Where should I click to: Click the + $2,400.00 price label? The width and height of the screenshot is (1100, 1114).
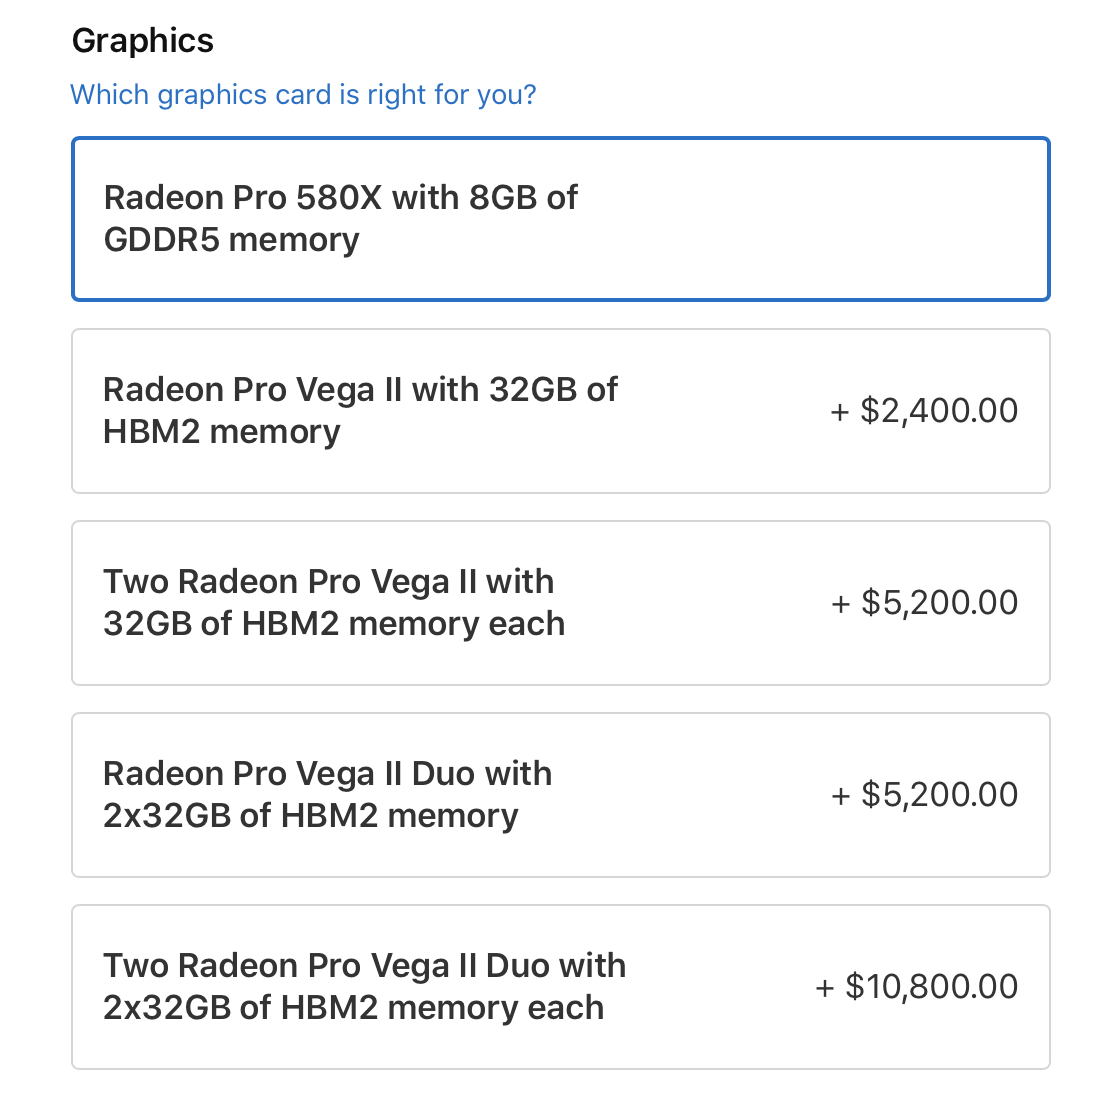click(x=924, y=411)
